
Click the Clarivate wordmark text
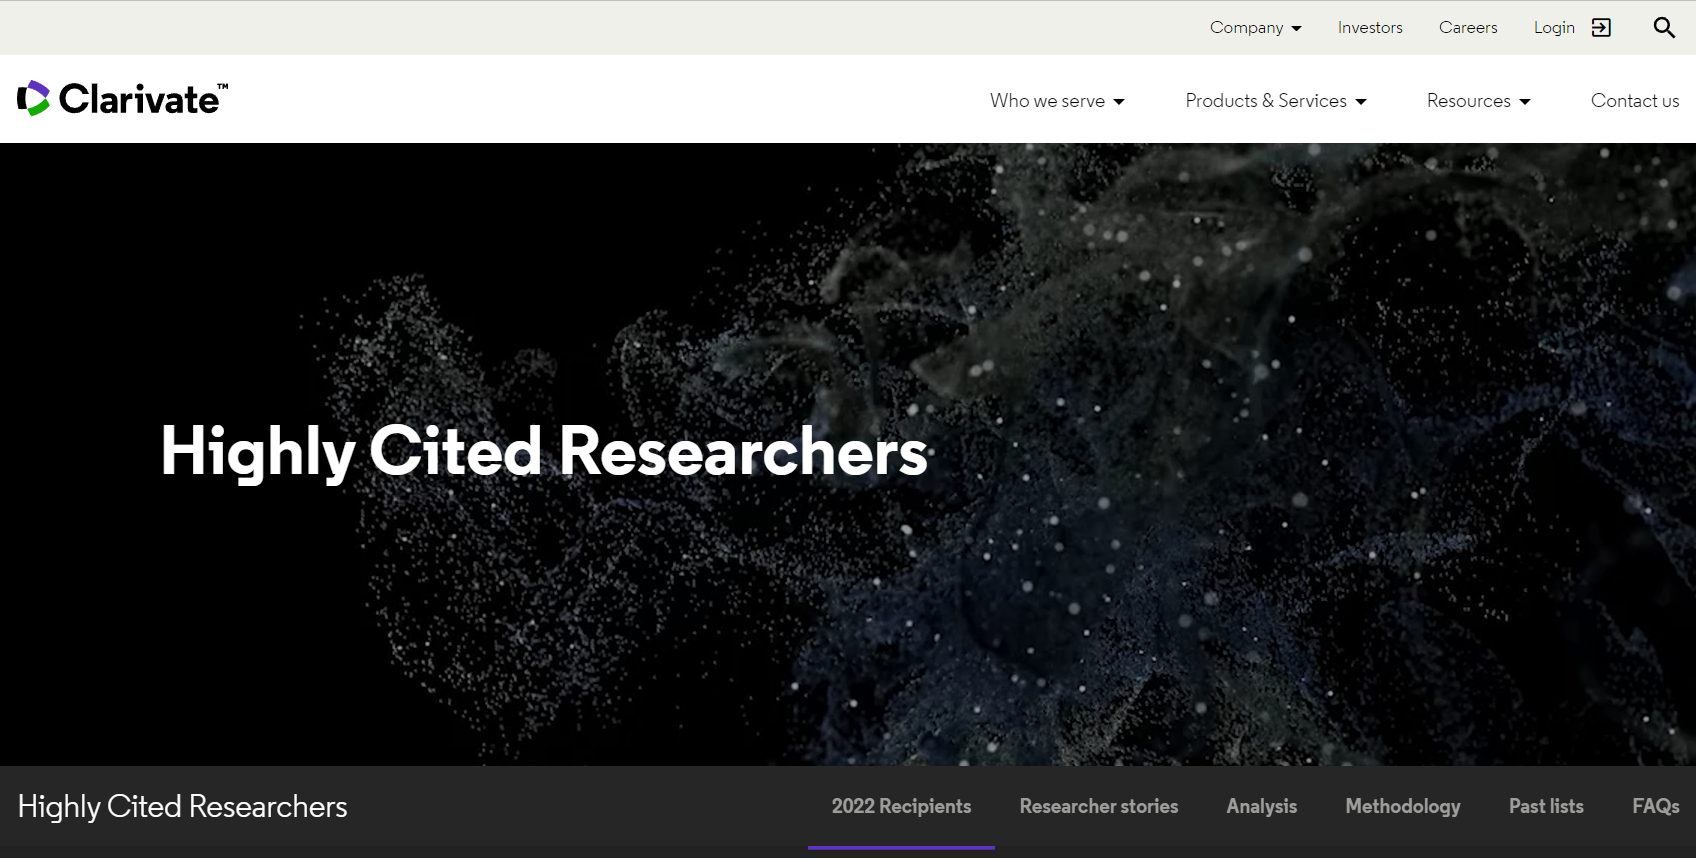coord(143,99)
